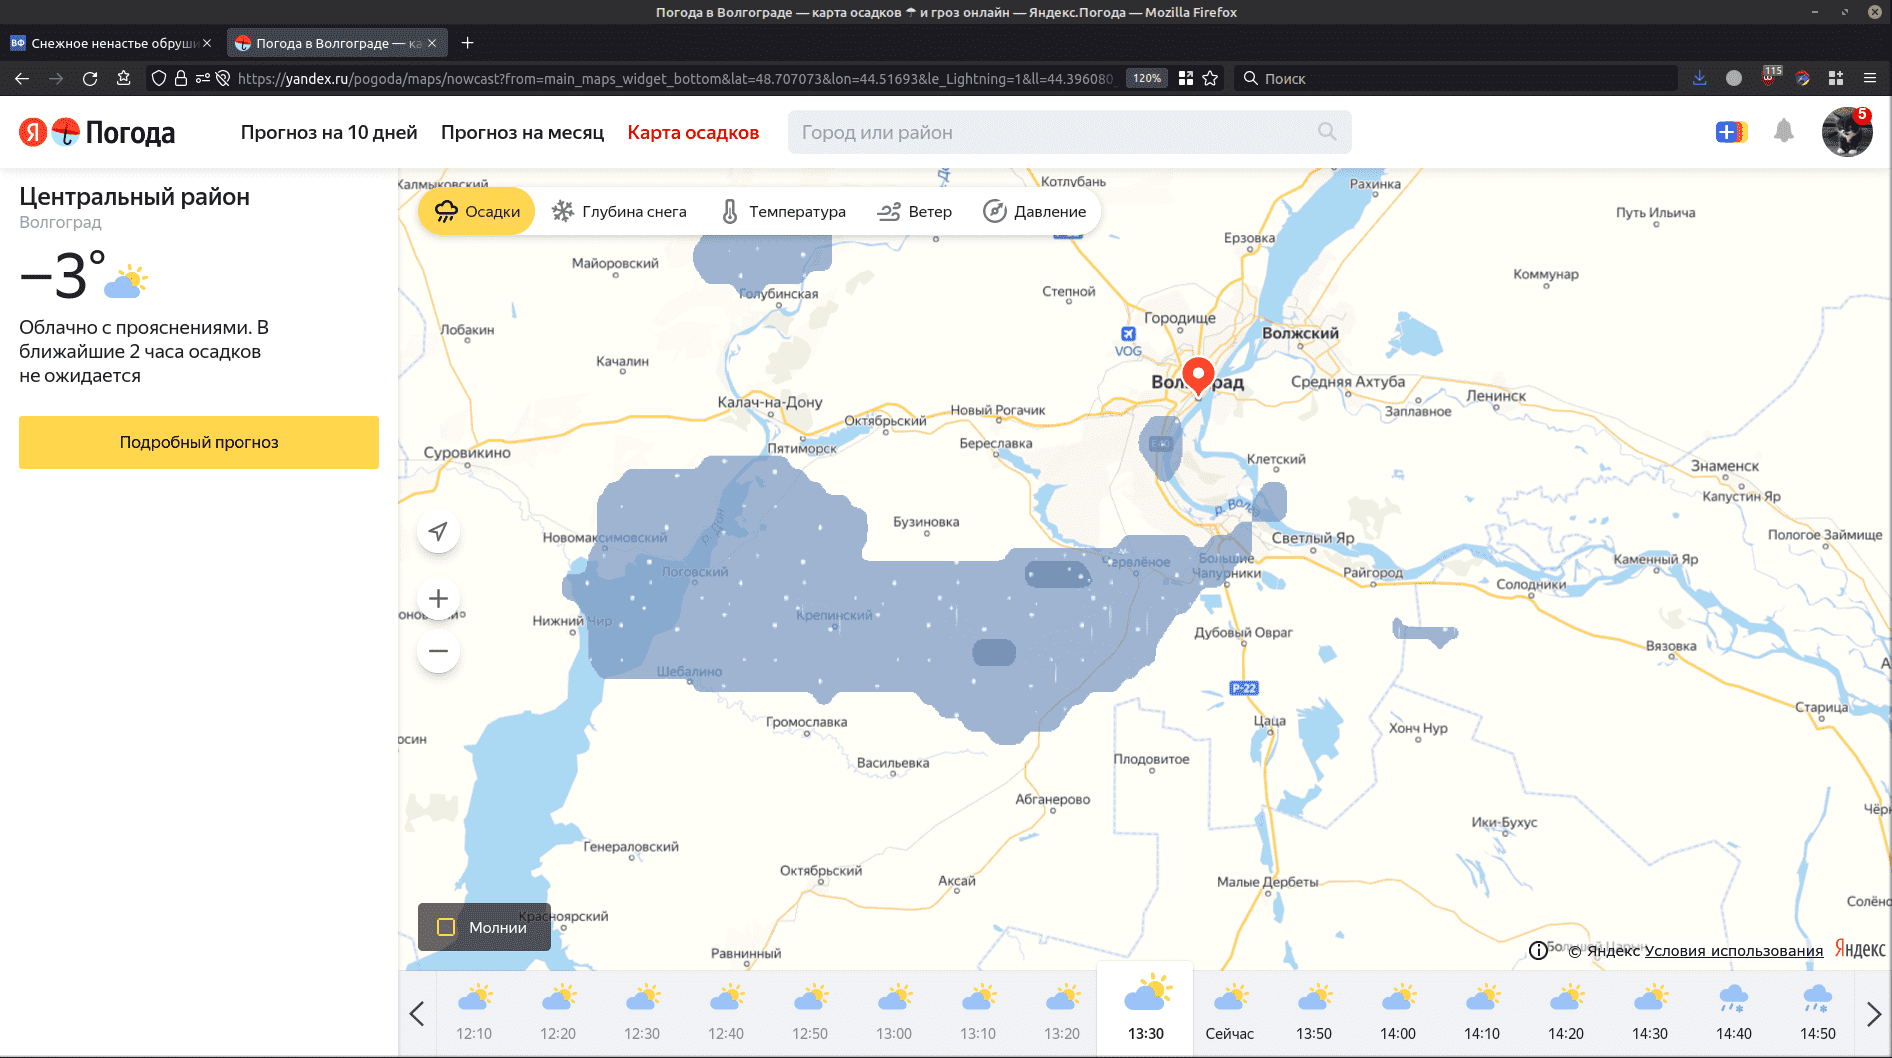Switch map layer to Температура
This screenshot has width=1892, height=1058.
point(783,212)
